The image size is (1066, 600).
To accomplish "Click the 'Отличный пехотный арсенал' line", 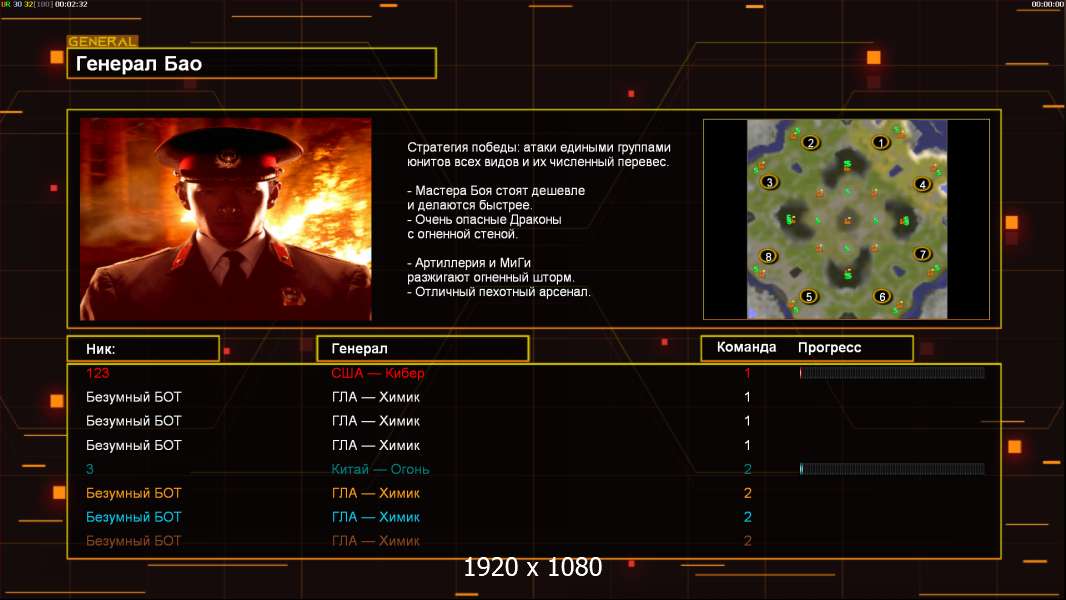I will (x=499, y=292).
